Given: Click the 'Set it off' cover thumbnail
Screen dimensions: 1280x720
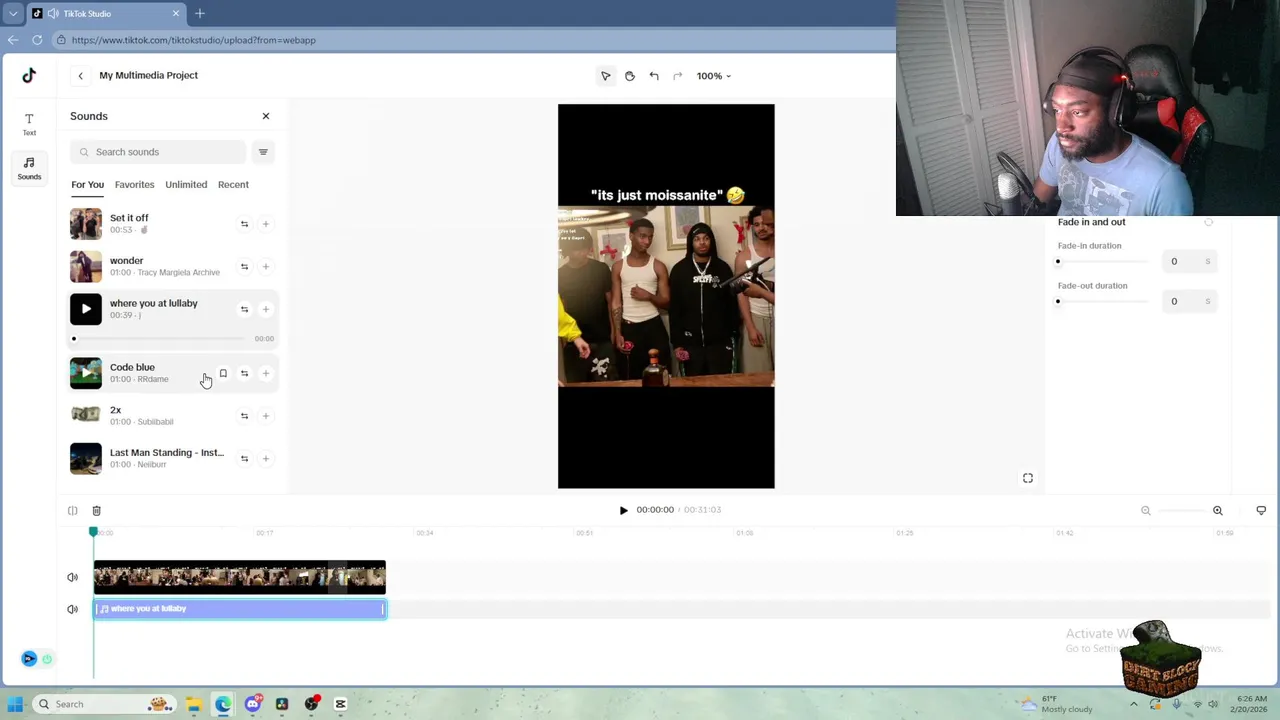Looking at the screenshot, I should tap(86, 224).
